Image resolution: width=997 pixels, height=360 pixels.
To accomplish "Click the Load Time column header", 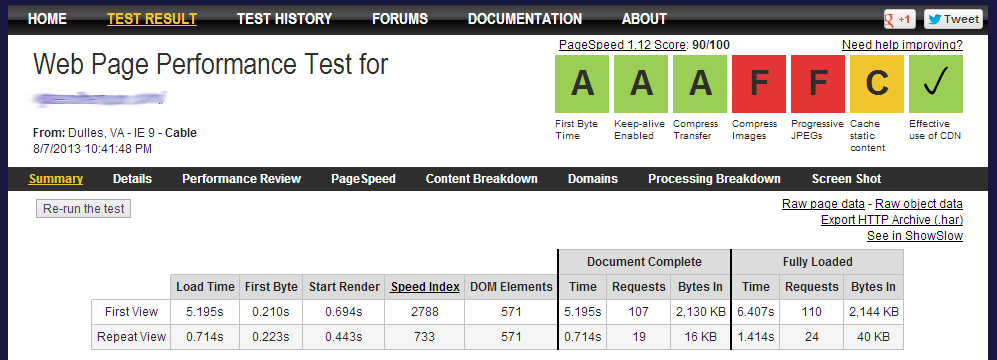I will [205, 287].
